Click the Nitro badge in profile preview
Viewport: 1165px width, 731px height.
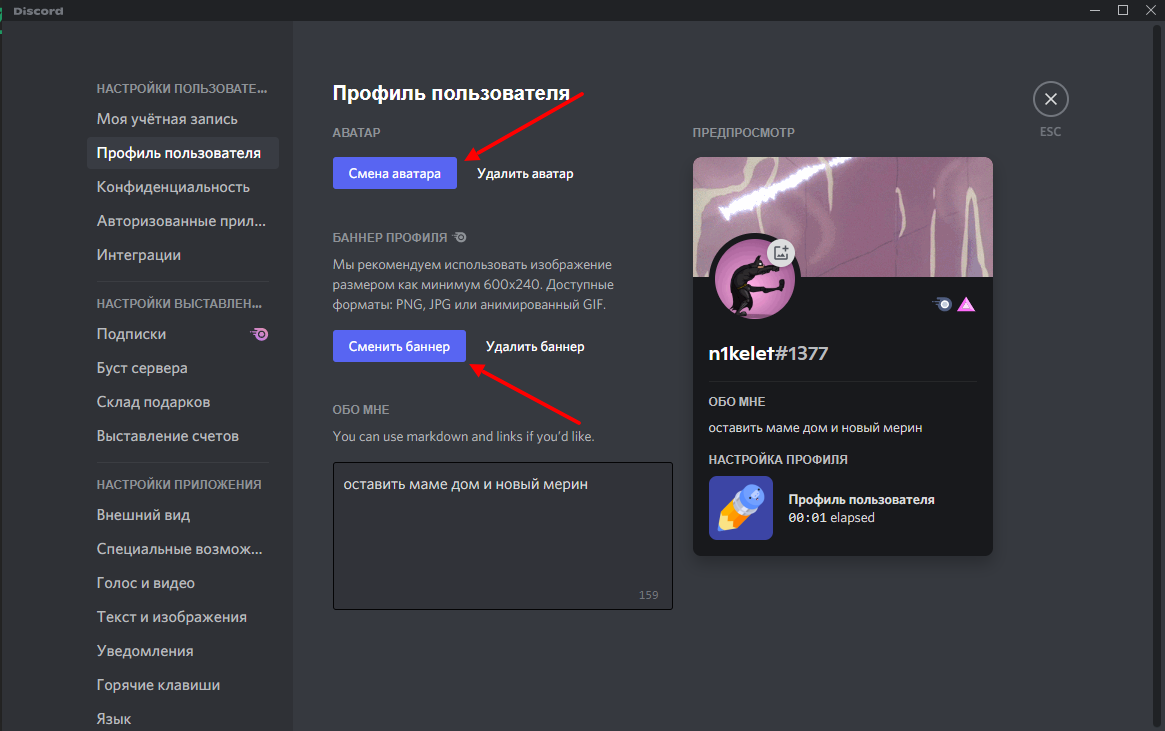(941, 304)
